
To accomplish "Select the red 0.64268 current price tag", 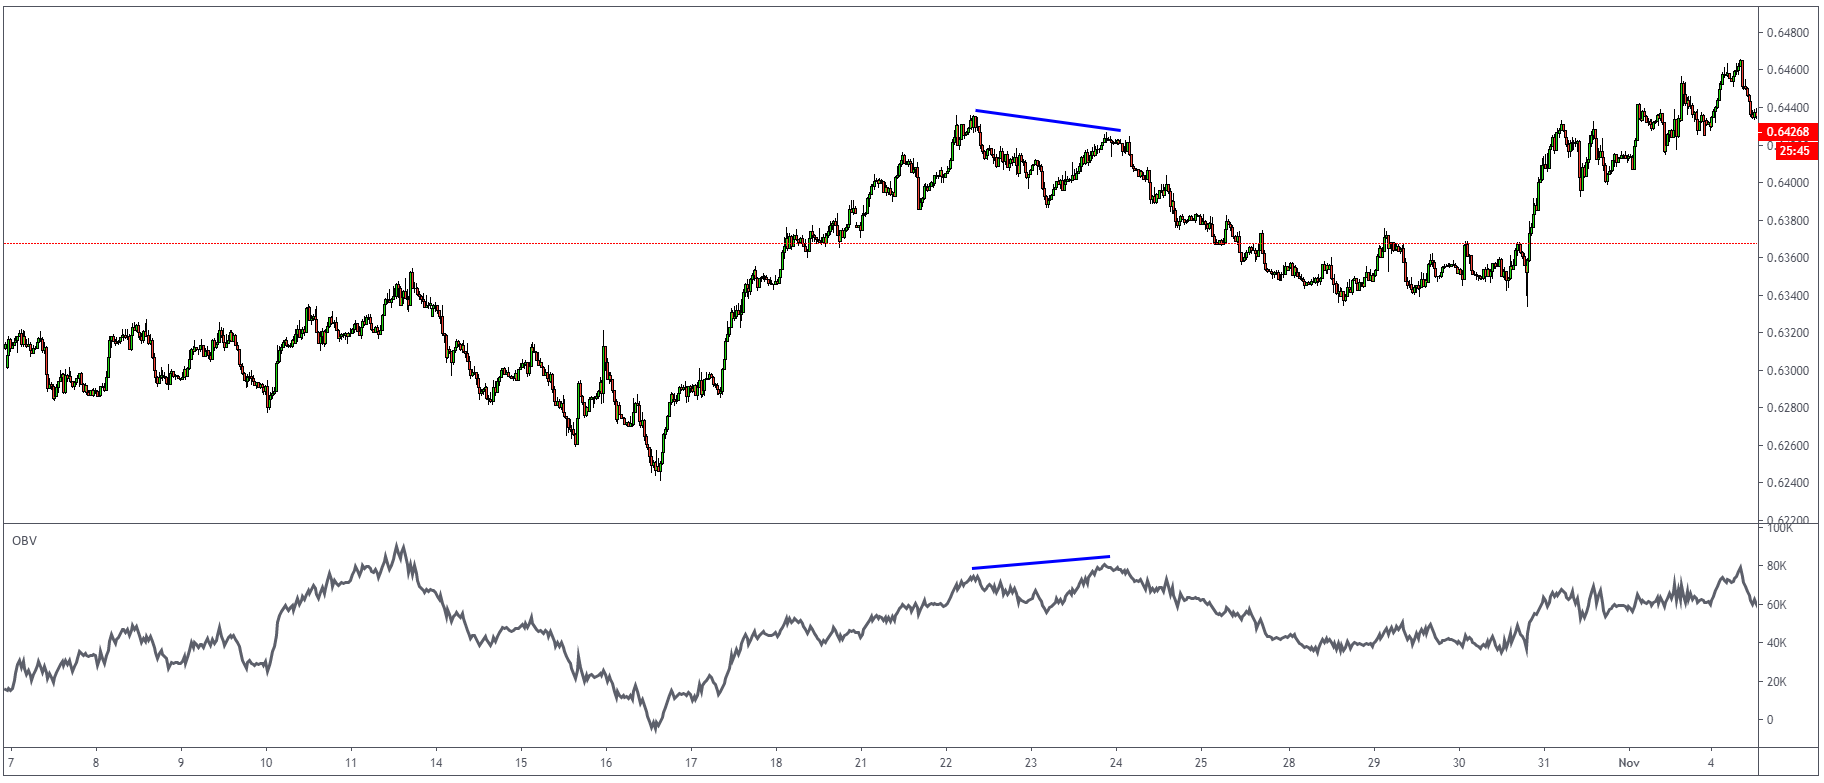I will (x=1786, y=132).
